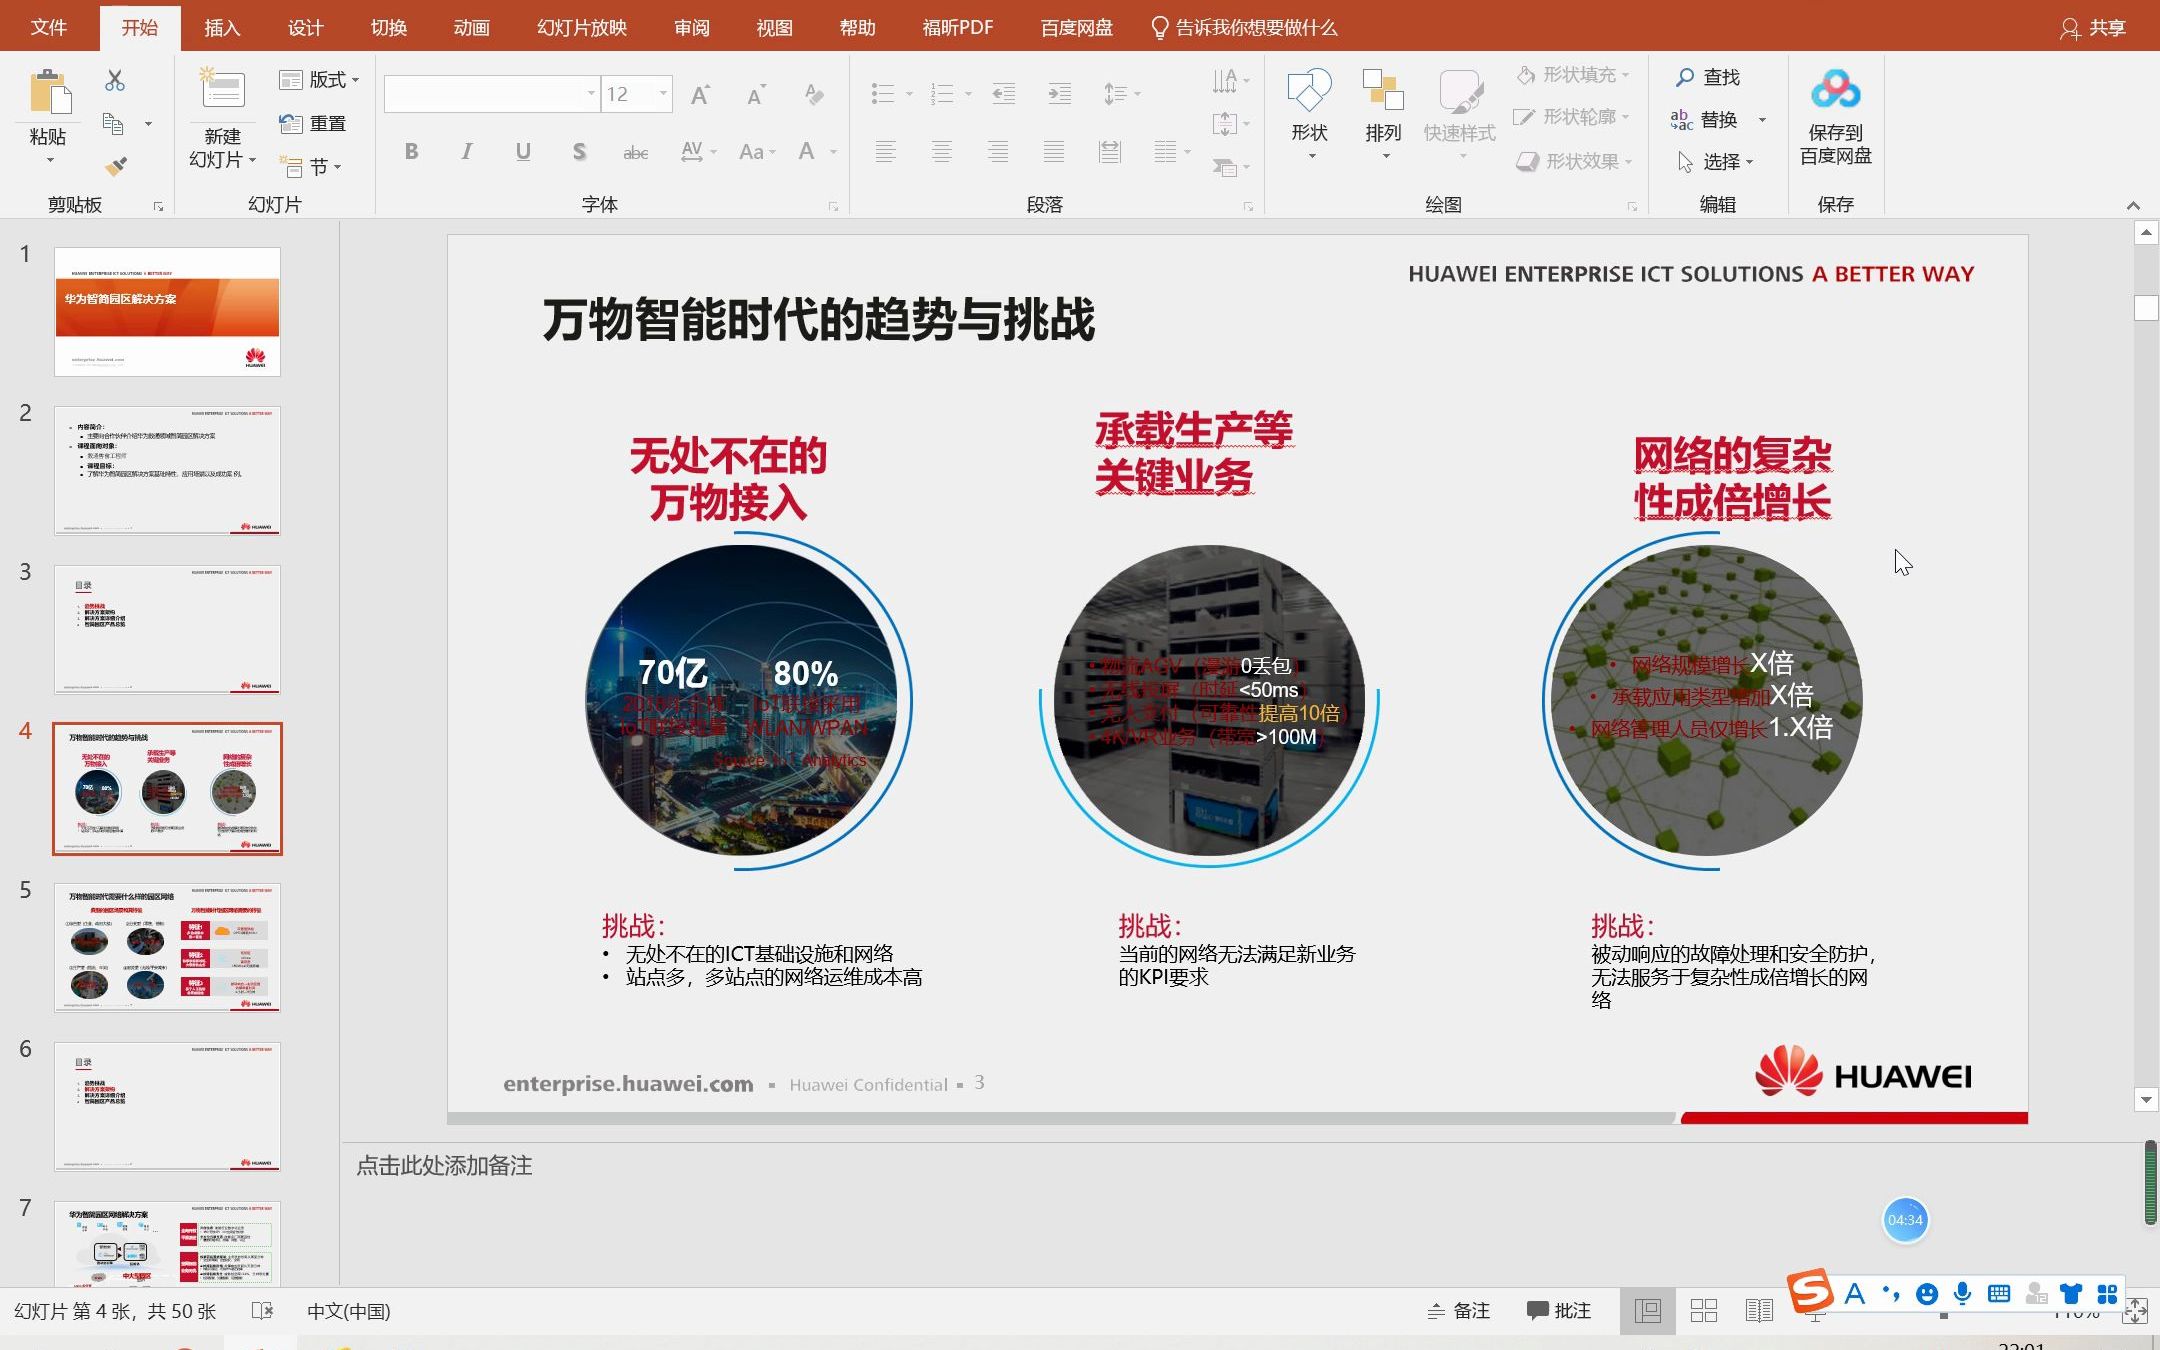This screenshot has width=2160, height=1350.
Task: Toggle the Notes (备注) pane in status bar
Action: [1459, 1311]
